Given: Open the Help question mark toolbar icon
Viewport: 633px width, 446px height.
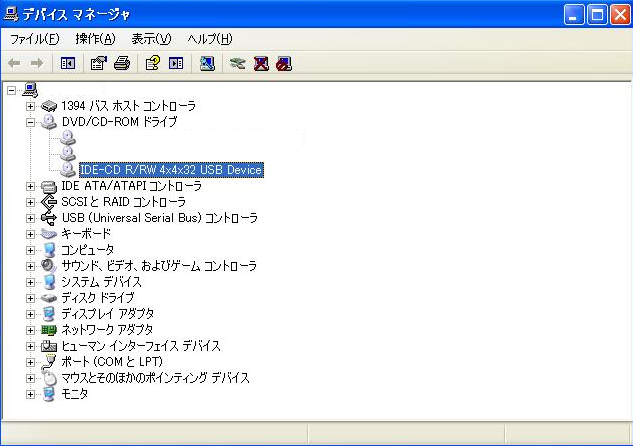Looking at the screenshot, I should point(153,63).
